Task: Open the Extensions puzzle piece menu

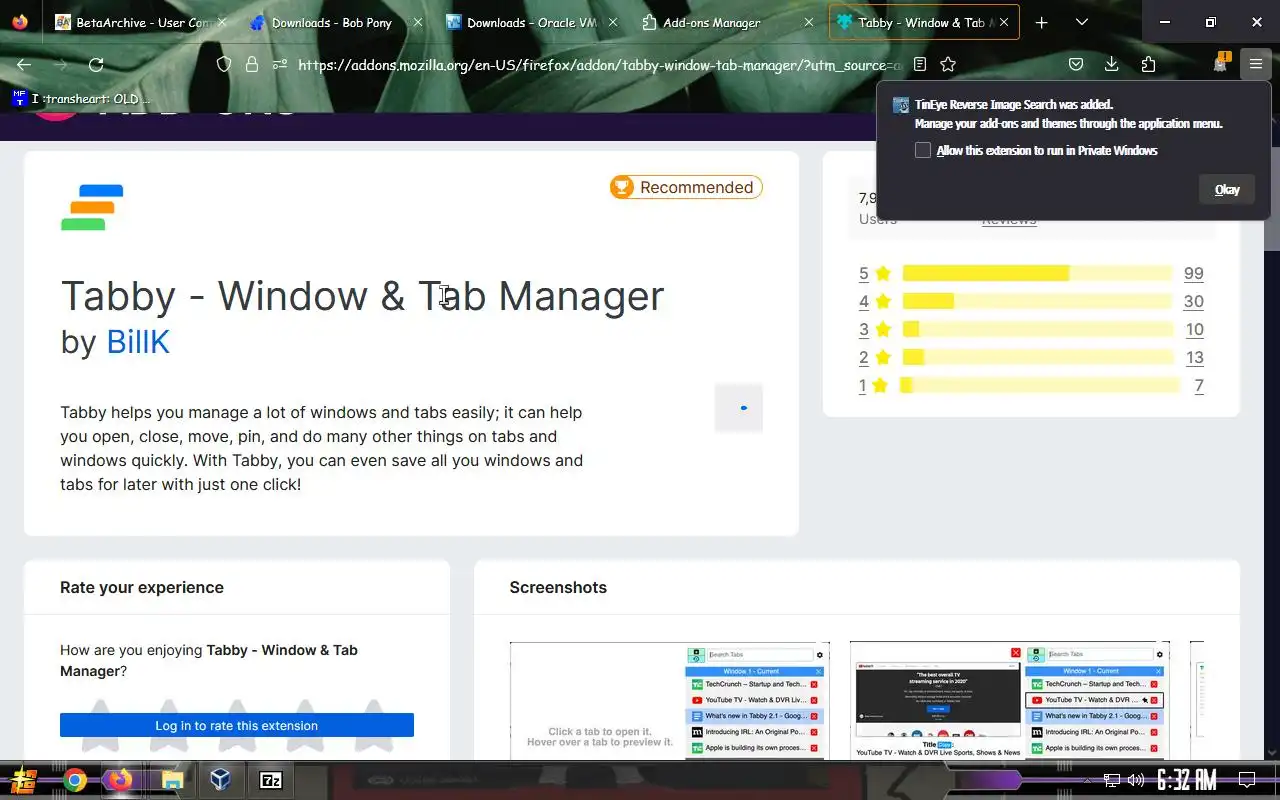Action: (1148, 64)
